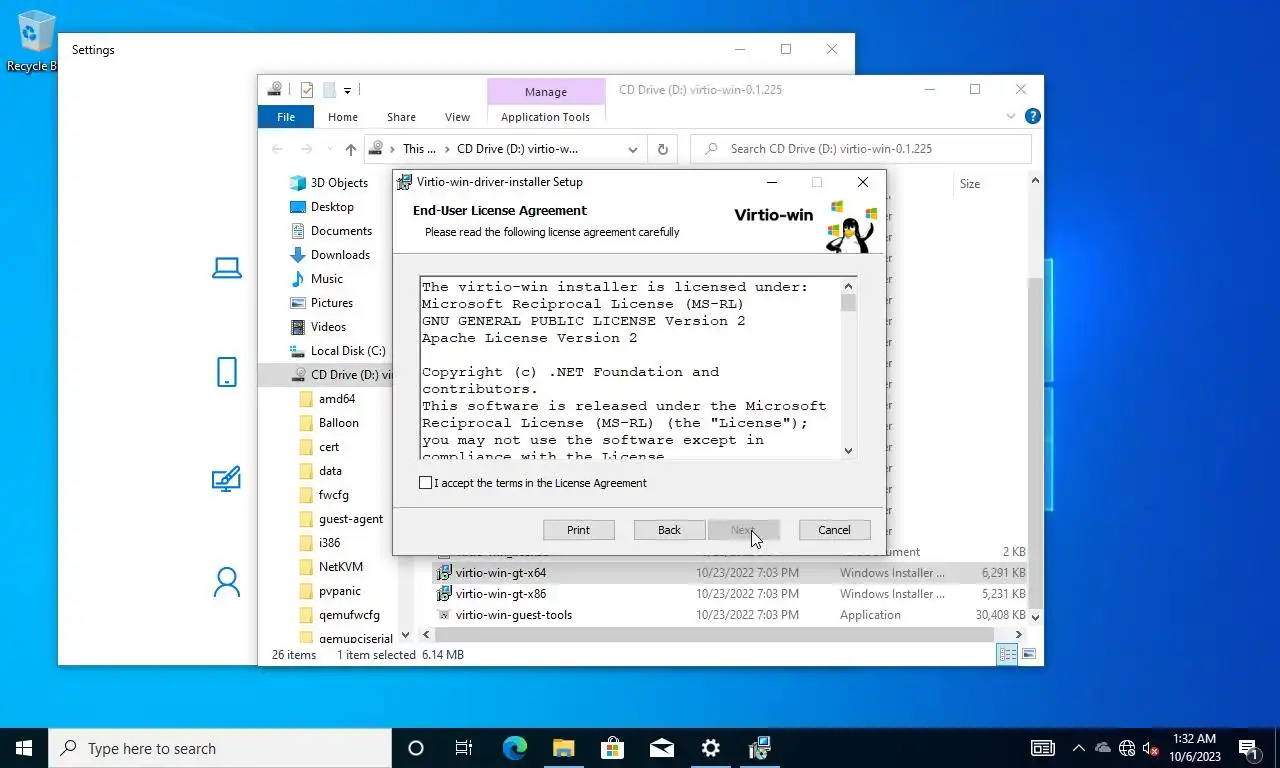
Task: Open the NetKVM folder in tree
Action: 340,567
